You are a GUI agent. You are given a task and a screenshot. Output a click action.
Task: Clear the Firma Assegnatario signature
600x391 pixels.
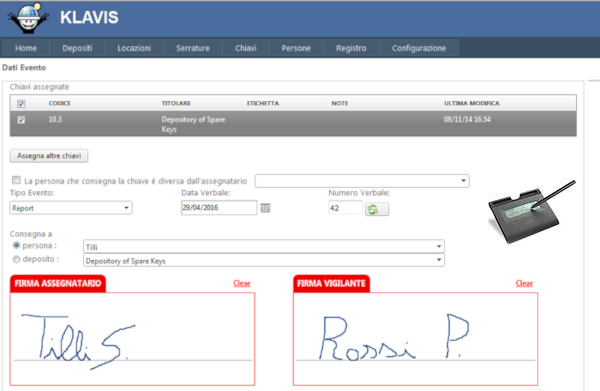[x=242, y=283]
